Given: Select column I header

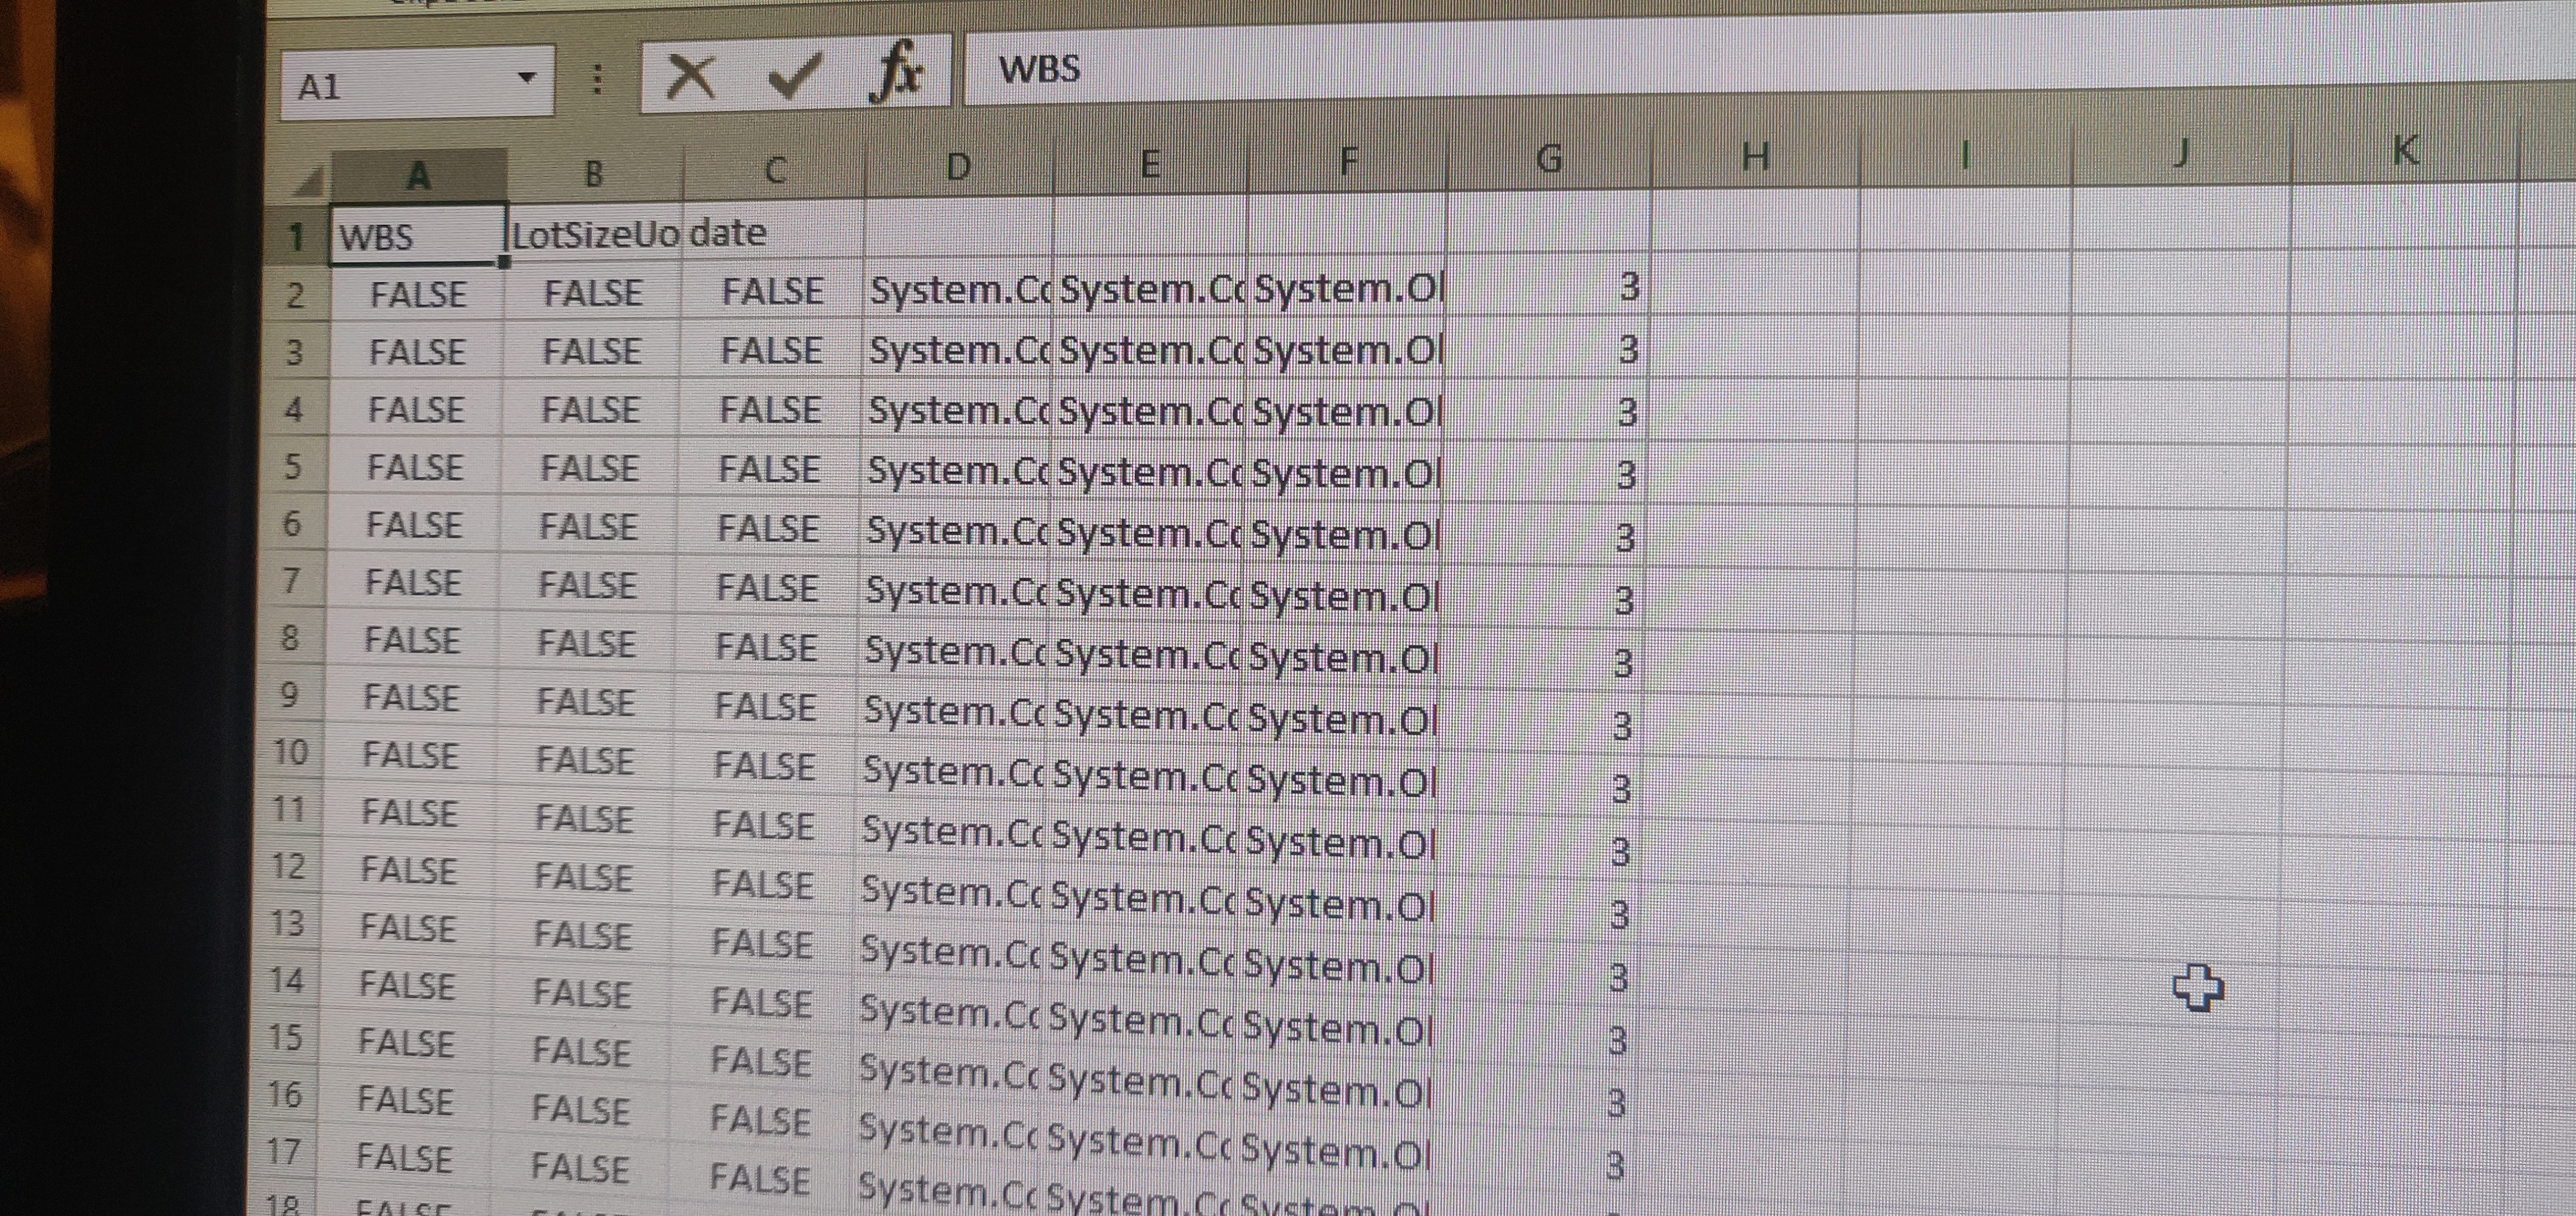Looking at the screenshot, I should pos(1965,154).
